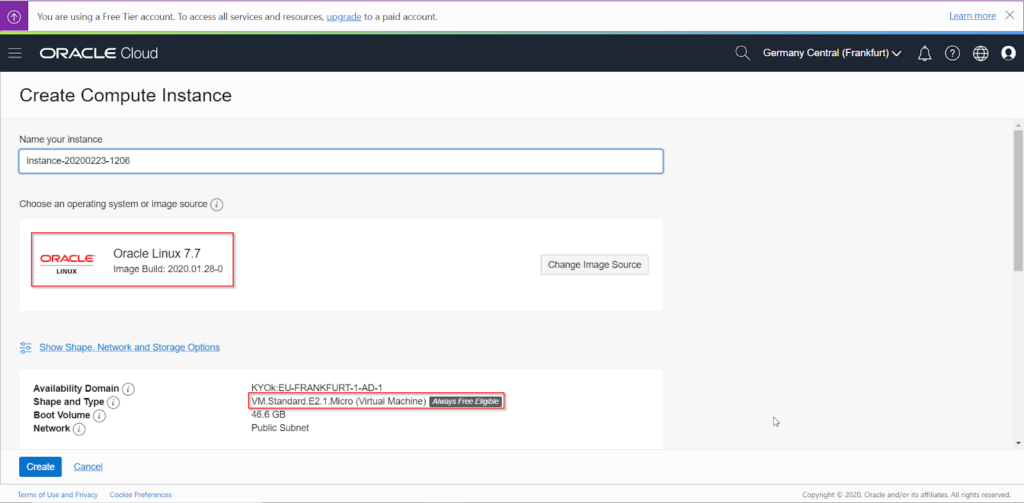1024x503 pixels.
Task: Expand Show Shape, Network and Storage Options
Action: [x=129, y=347]
